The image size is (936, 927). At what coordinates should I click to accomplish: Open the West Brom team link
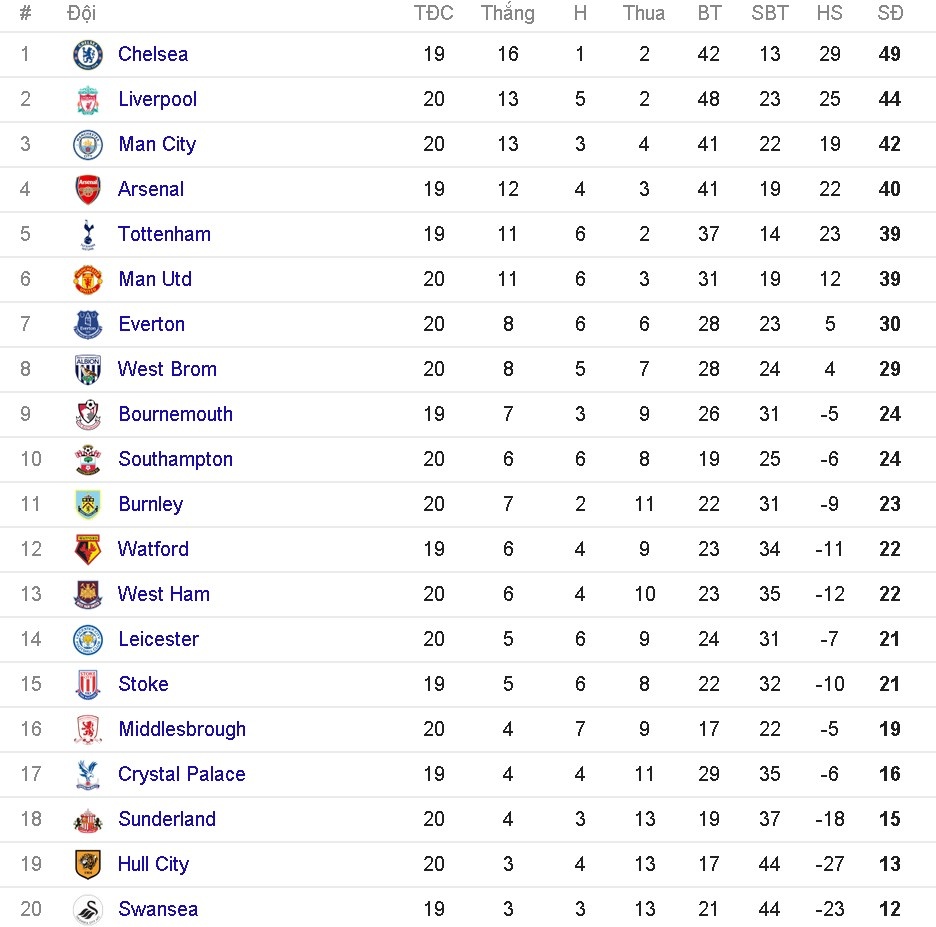pyautogui.click(x=167, y=369)
